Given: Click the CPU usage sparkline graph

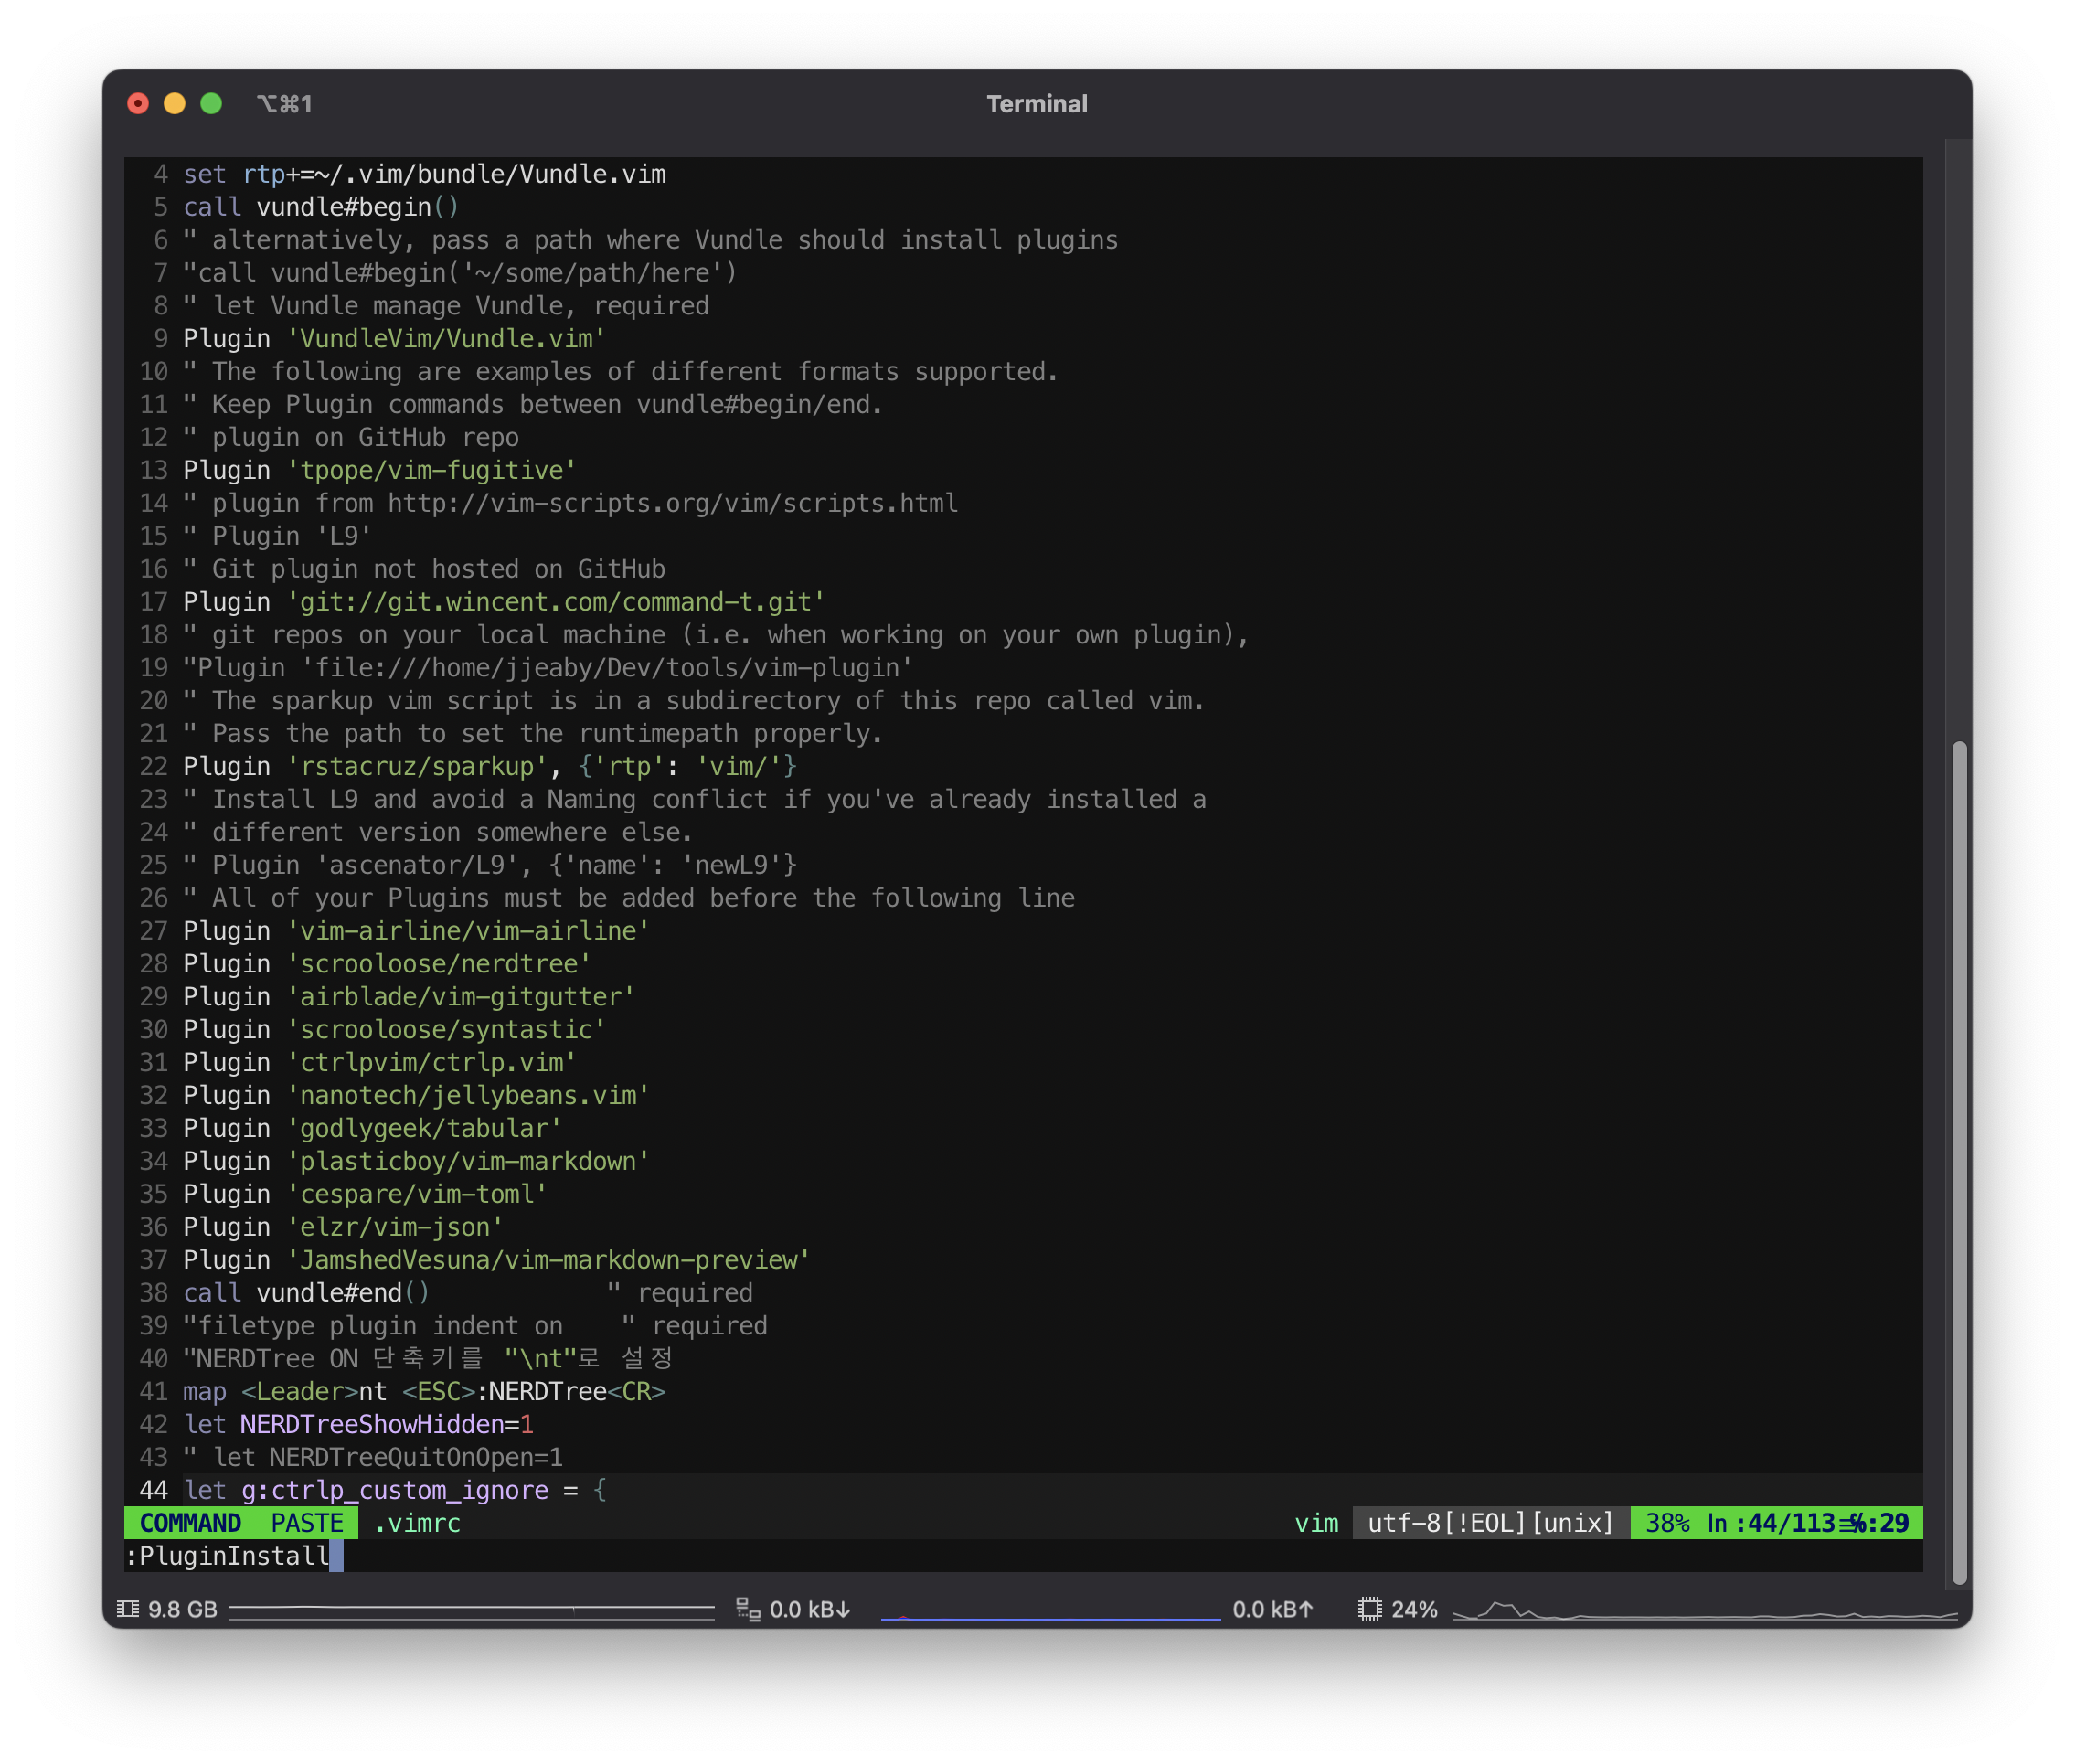Looking at the screenshot, I should (1704, 1611).
